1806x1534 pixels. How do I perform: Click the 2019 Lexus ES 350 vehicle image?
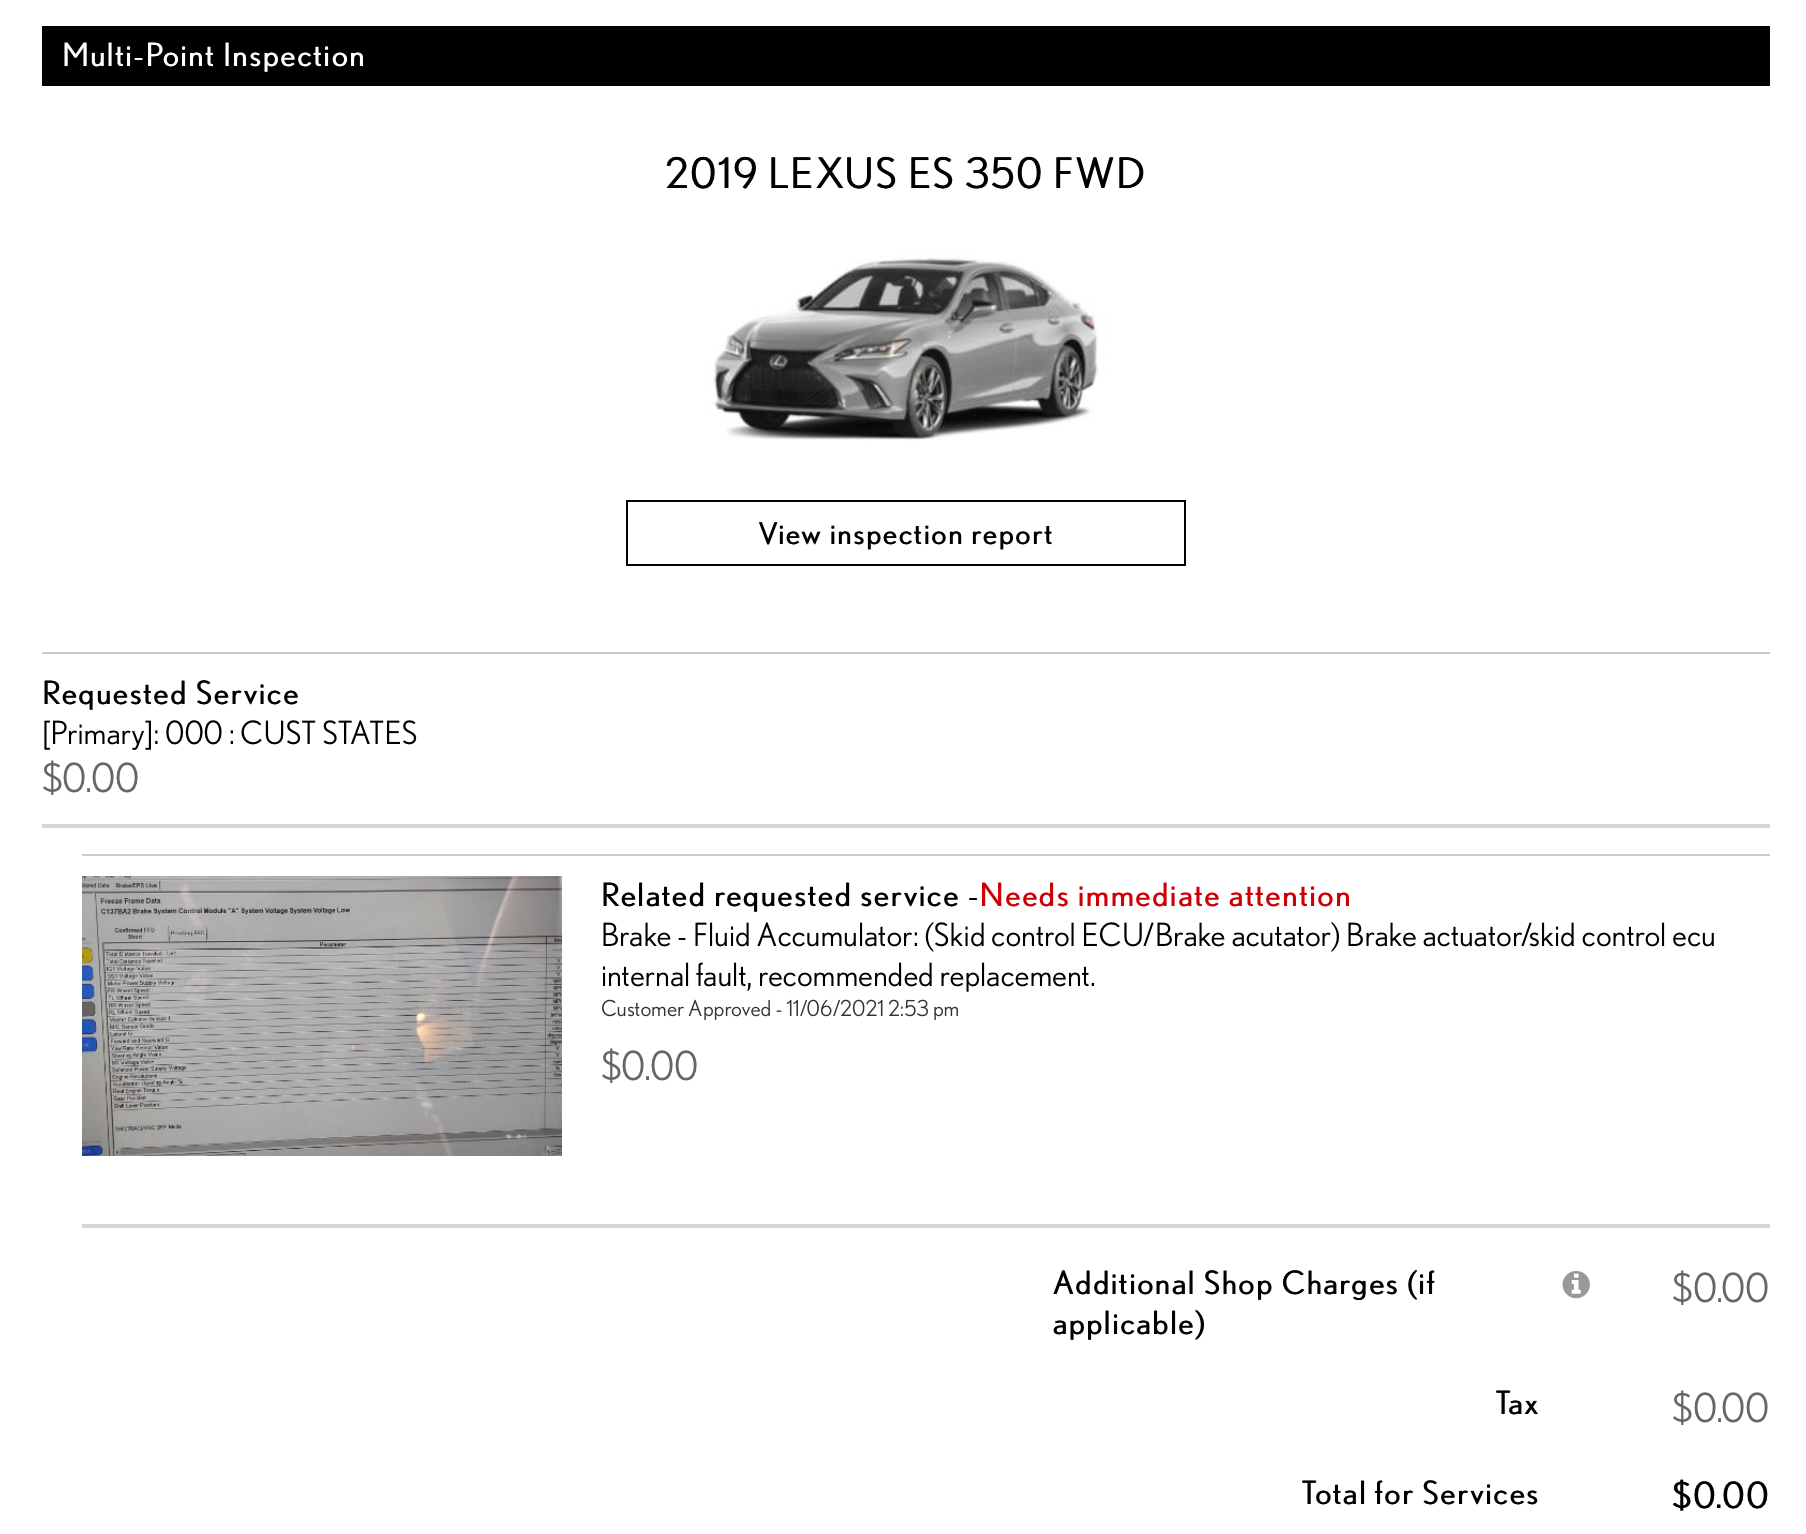pyautogui.click(x=903, y=350)
